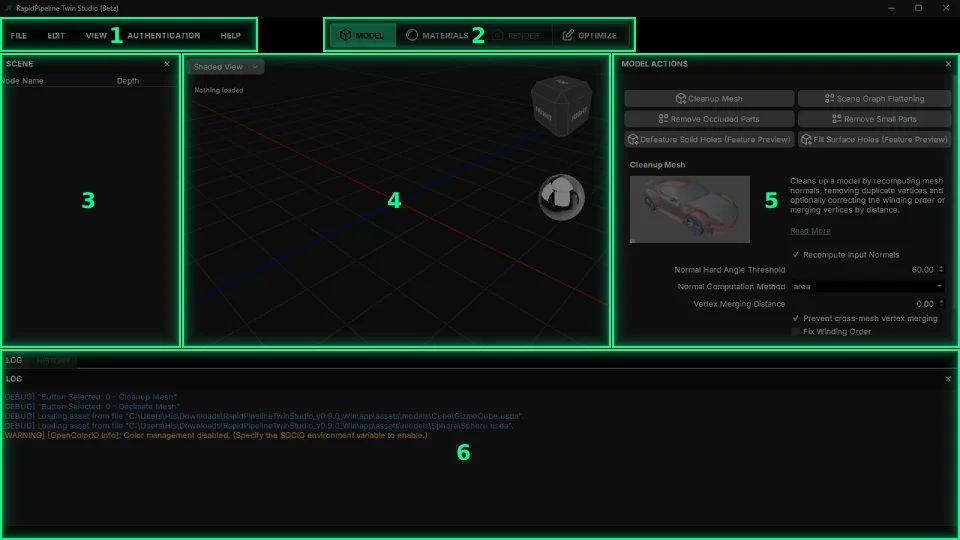The height and width of the screenshot is (540, 960).
Task: Click the GizmoCube.usda loading log line
Action: [x=263, y=416]
